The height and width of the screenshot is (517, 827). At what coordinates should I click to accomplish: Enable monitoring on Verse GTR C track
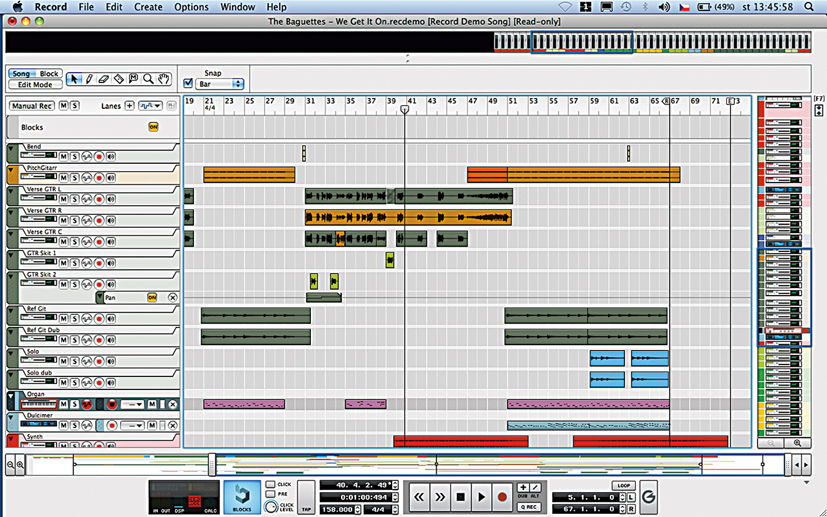pyautogui.click(x=110, y=242)
